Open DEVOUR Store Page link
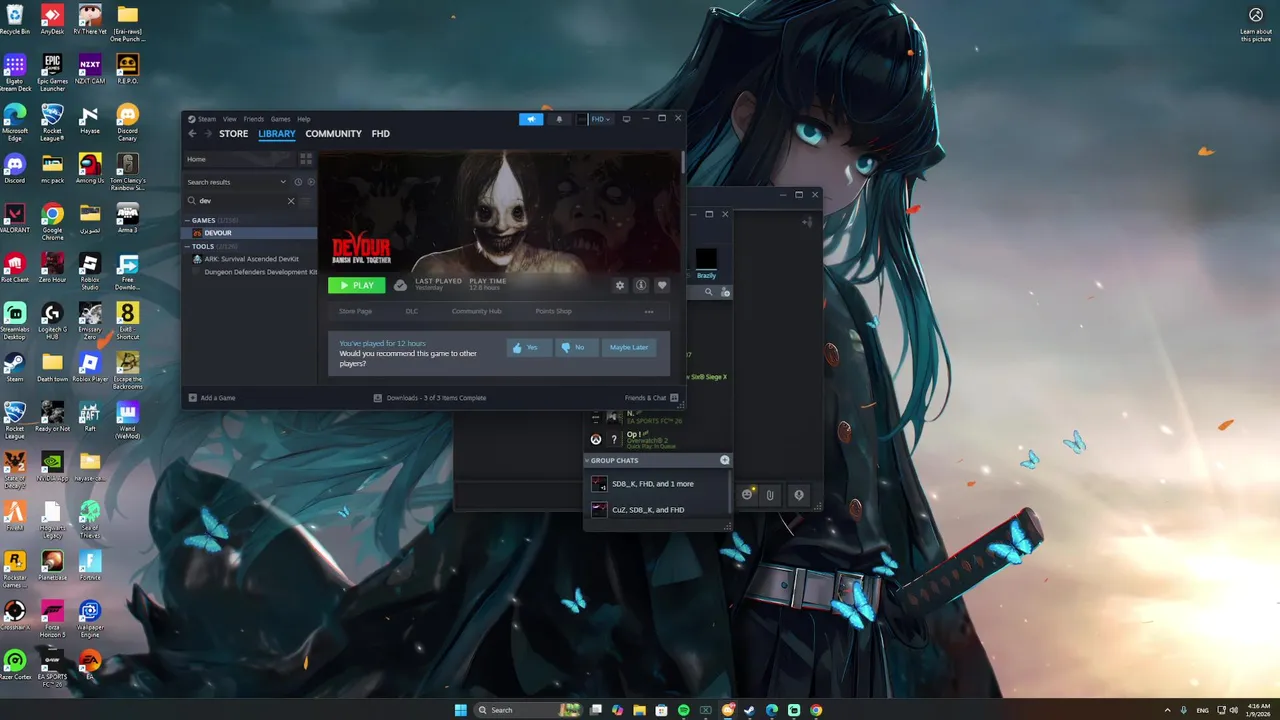The image size is (1280, 720). click(x=355, y=311)
